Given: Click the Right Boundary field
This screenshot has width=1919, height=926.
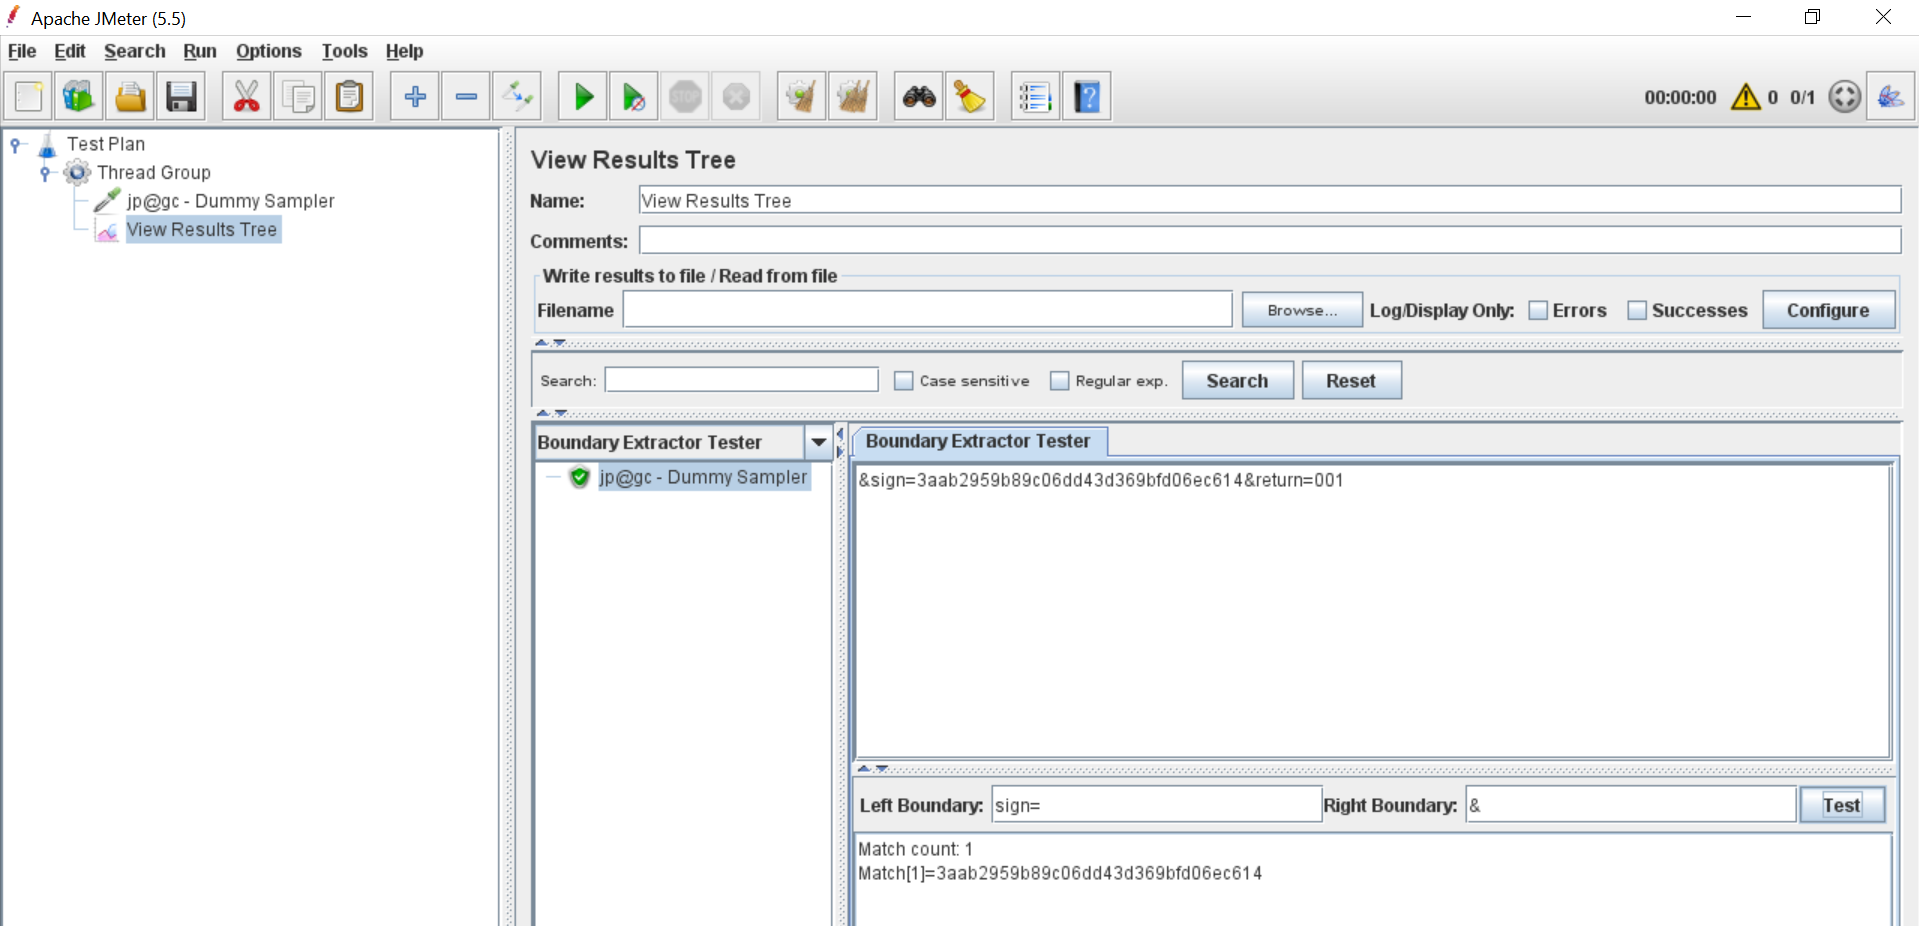Looking at the screenshot, I should pyautogui.click(x=1631, y=804).
